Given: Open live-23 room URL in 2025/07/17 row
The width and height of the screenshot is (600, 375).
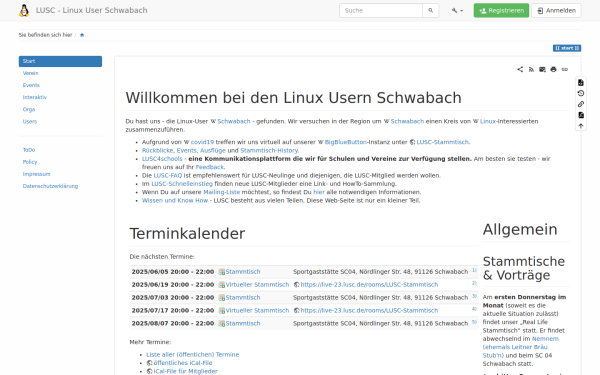Looking at the screenshot, I should click(x=369, y=311).
